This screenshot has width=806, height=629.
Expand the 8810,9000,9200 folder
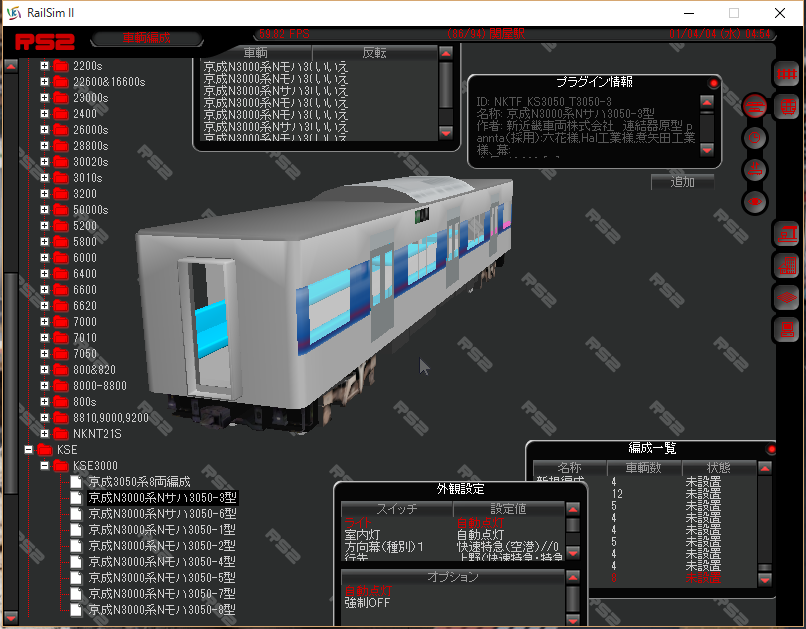pos(44,417)
